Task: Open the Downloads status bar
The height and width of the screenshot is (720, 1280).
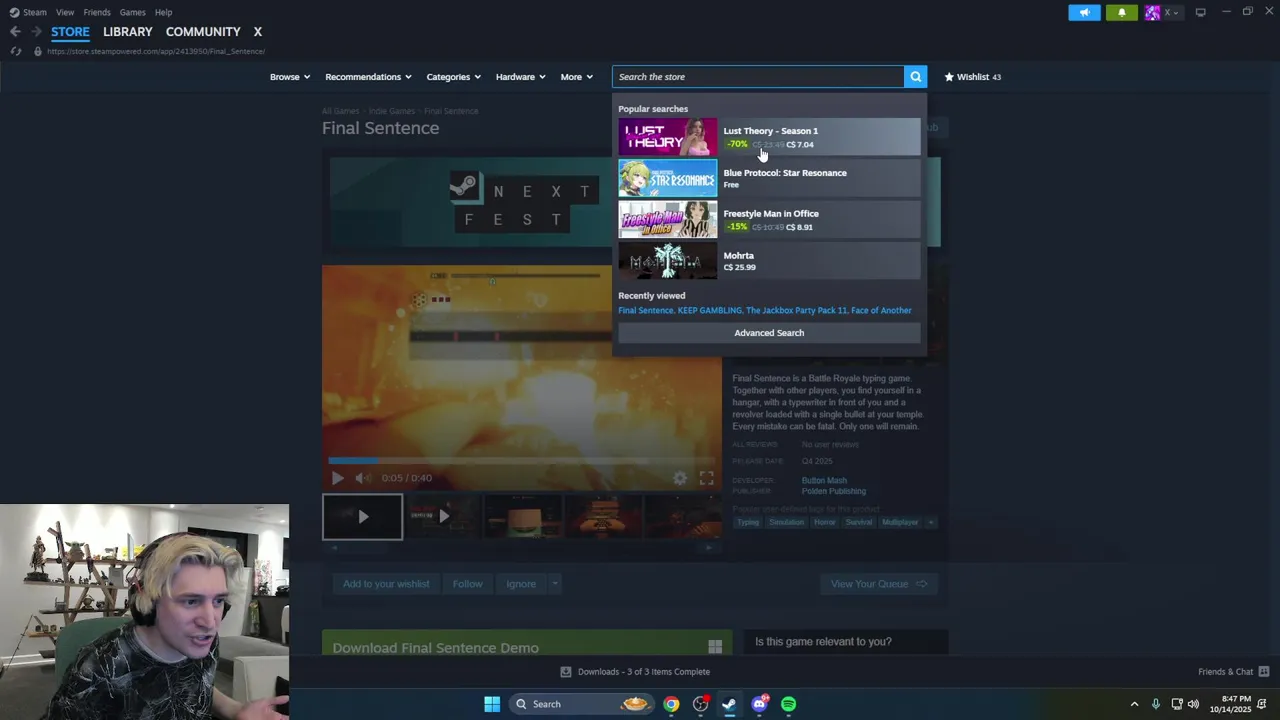Action: coord(635,672)
